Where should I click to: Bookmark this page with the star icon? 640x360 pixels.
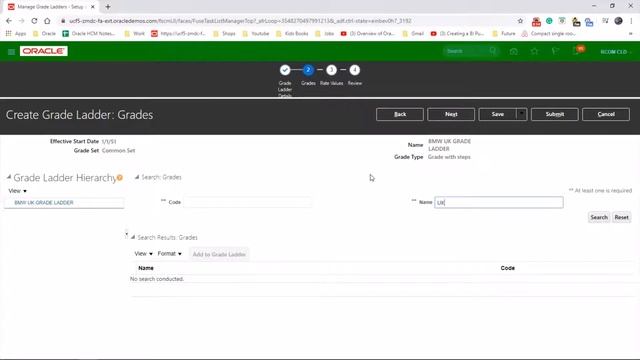(520, 21)
